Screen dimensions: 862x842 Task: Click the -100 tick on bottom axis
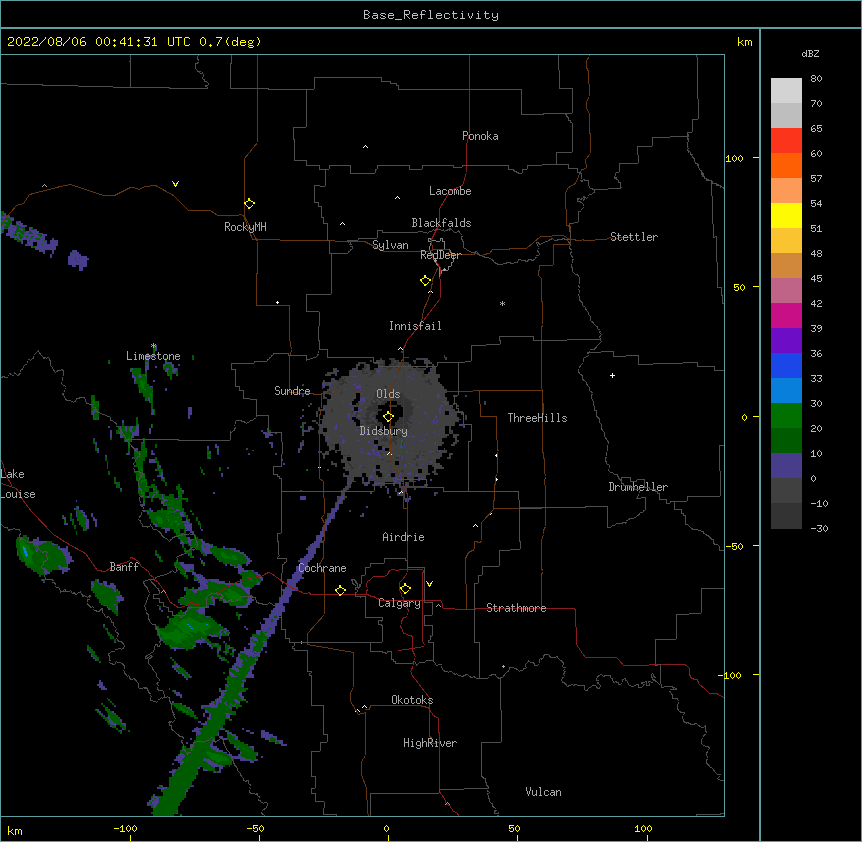coord(125,828)
